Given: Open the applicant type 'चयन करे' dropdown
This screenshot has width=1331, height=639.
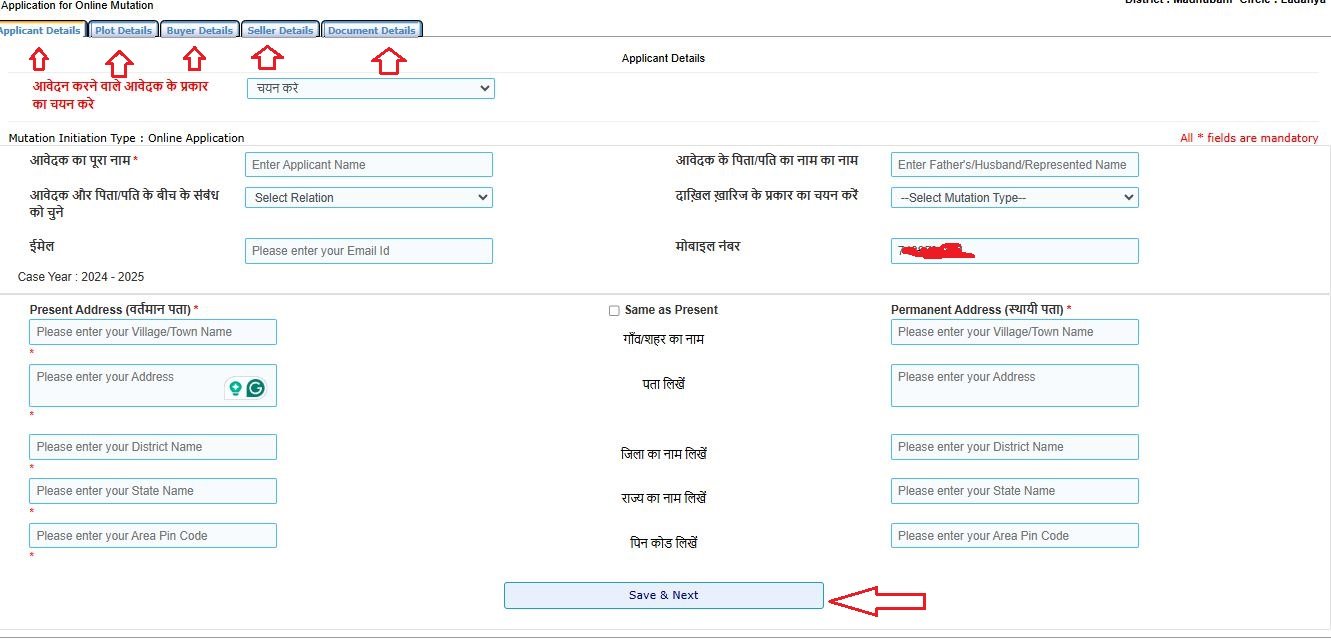Looking at the screenshot, I should pos(370,88).
